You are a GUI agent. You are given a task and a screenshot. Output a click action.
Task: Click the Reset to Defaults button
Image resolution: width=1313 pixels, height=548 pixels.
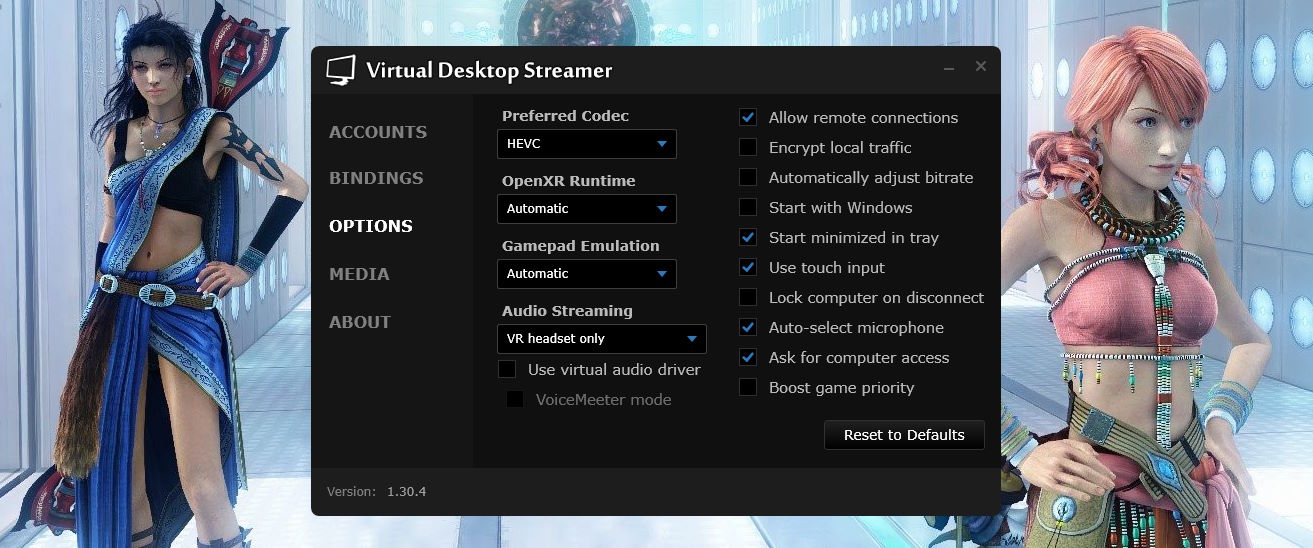click(904, 435)
